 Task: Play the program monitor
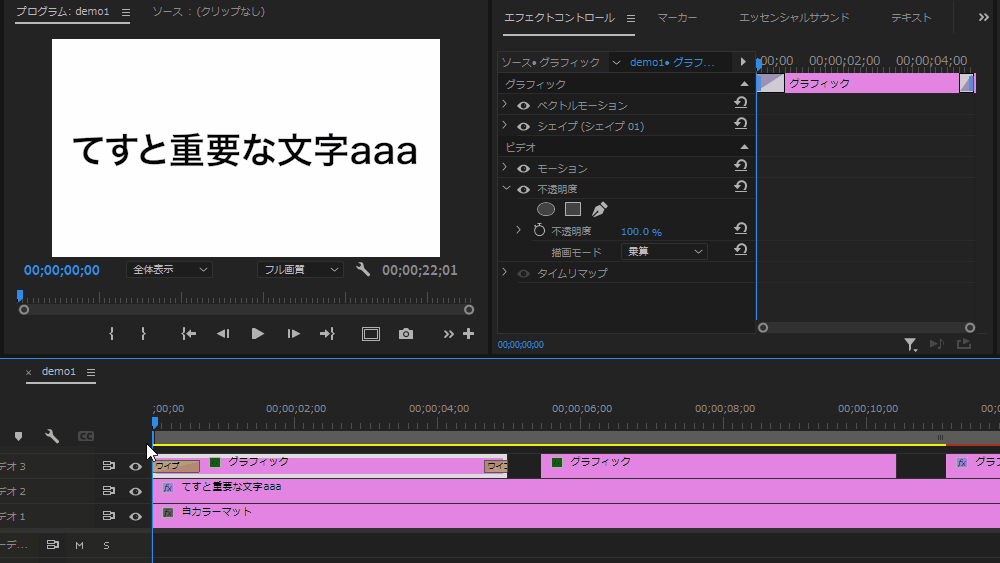(x=258, y=333)
